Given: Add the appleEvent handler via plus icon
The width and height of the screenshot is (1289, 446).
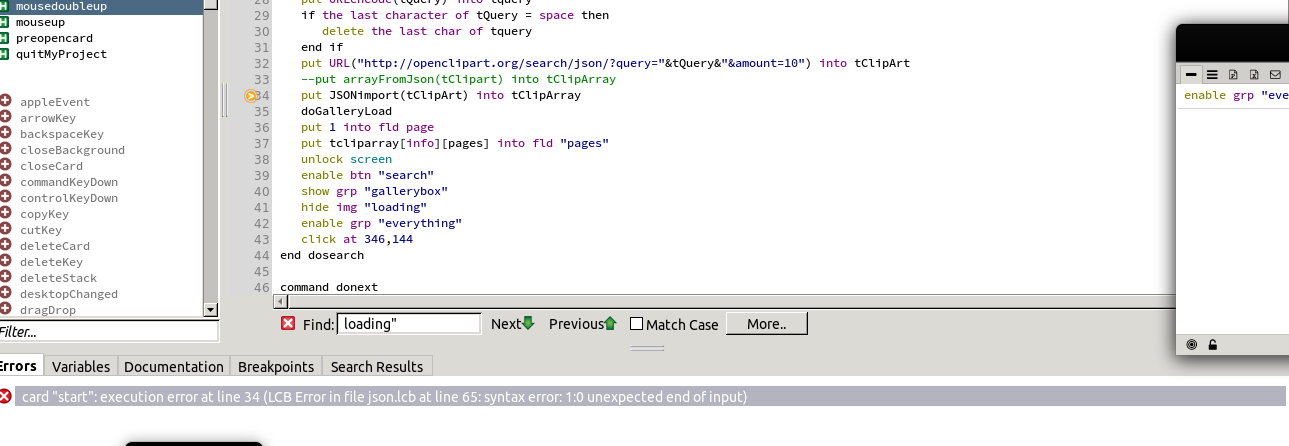Looking at the screenshot, I should (x=6, y=102).
